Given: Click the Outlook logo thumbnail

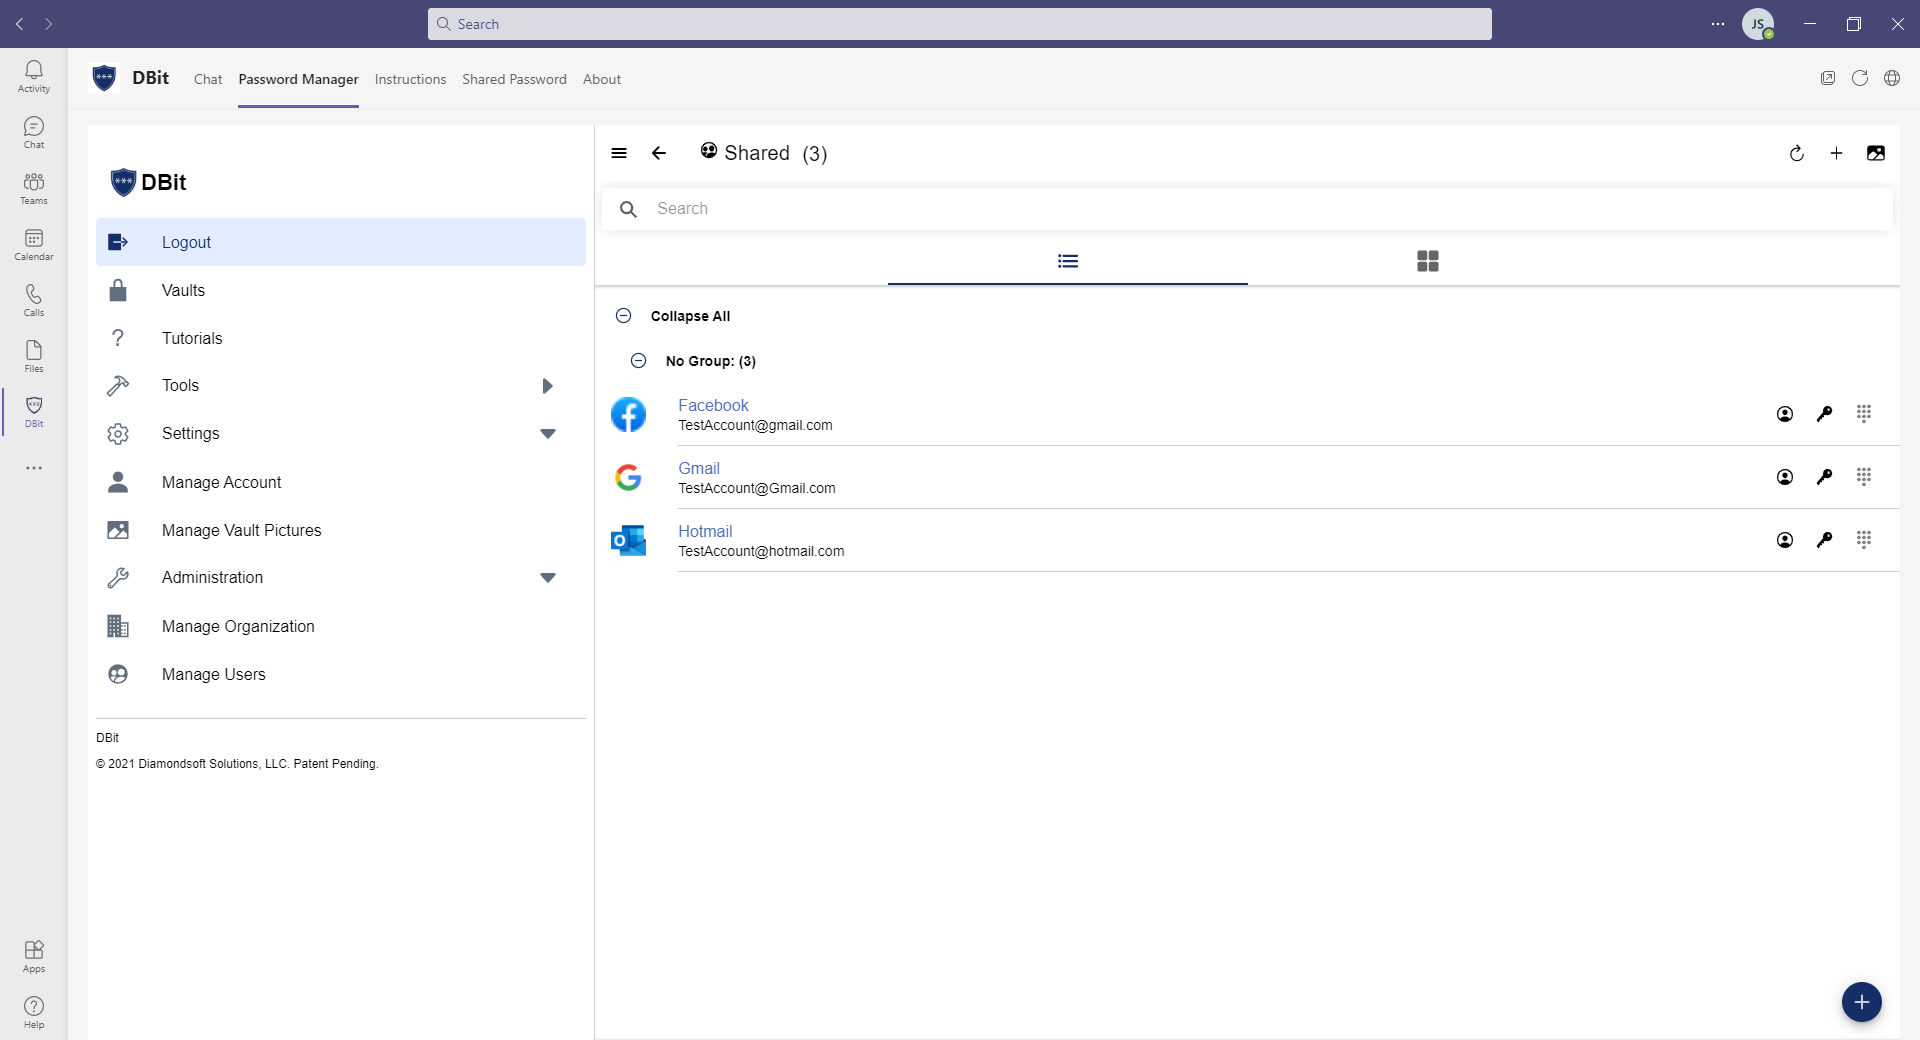Looking at the screenshot, I should pos(628,540).
